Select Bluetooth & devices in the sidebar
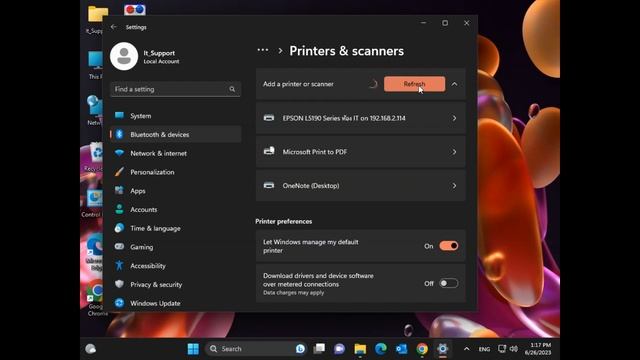 176,134
